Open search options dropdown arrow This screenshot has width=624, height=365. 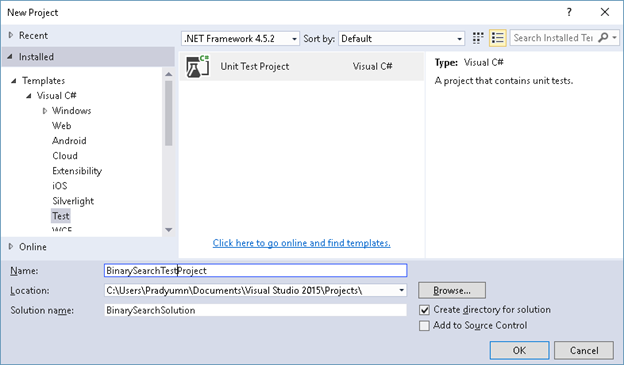615,38
